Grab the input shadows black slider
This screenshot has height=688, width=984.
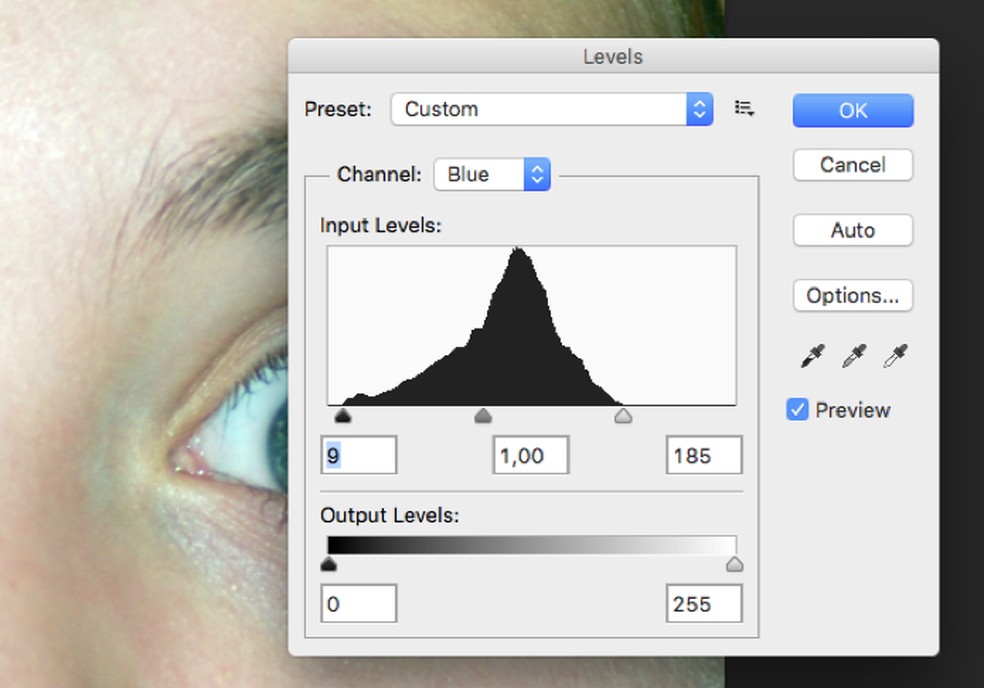343,415
